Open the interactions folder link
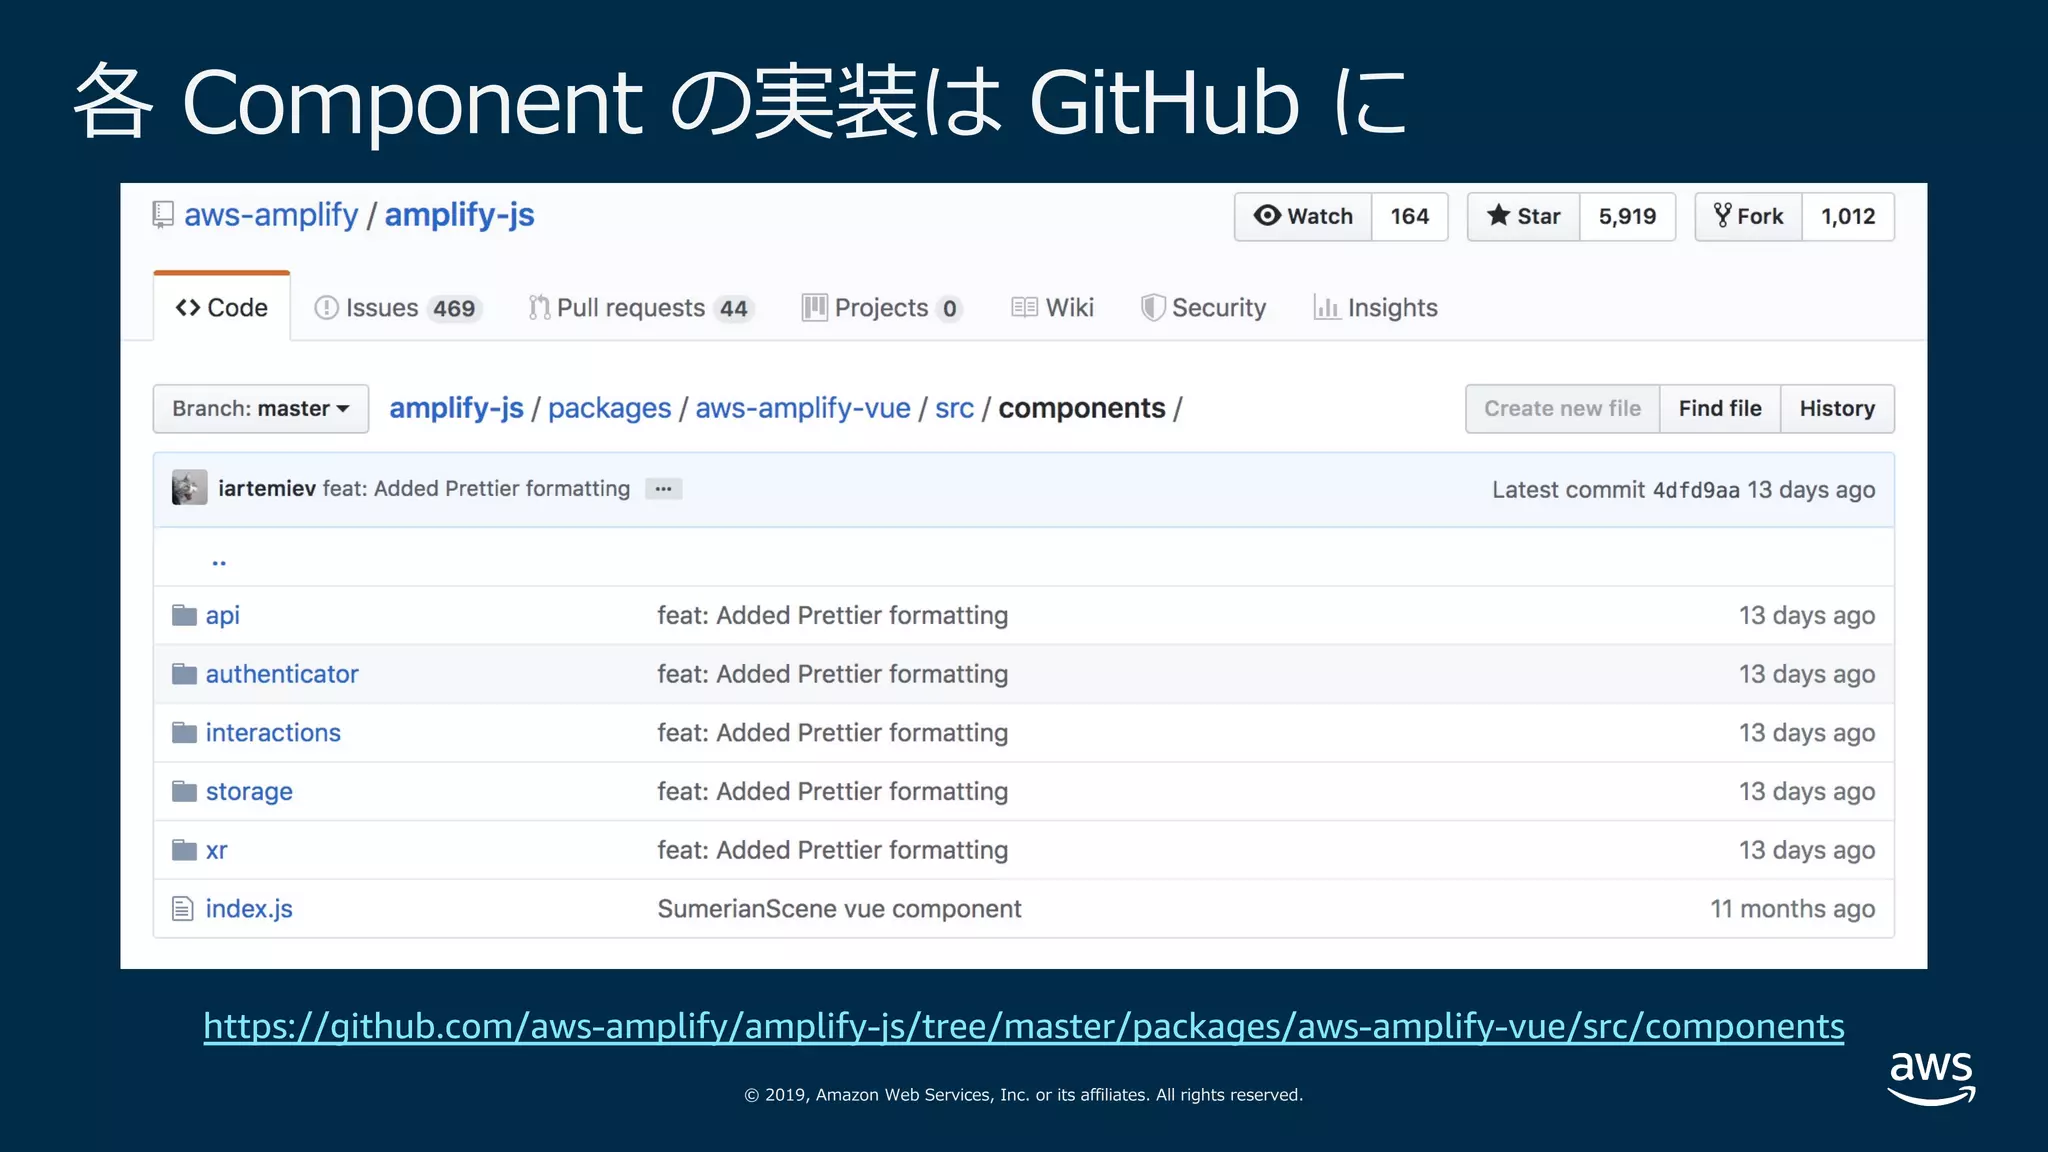This screenshot has width=2048, height=1152. [x=273, y=733]
